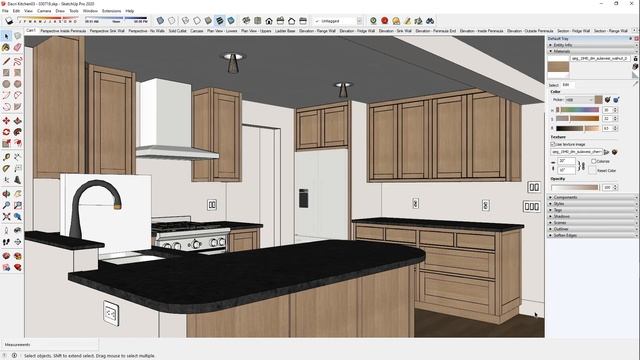
Task: Choose the Eraser tool
Action: pos(18,48)
